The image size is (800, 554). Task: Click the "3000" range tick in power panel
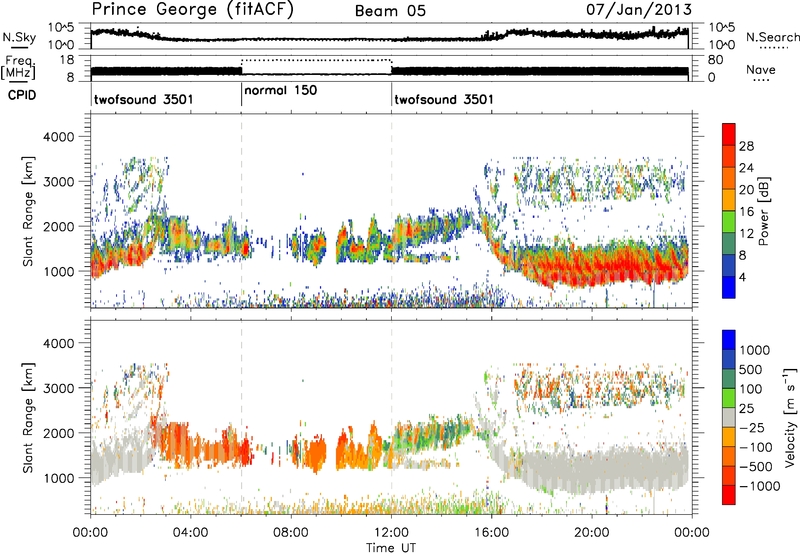click(x=59, y=182)
